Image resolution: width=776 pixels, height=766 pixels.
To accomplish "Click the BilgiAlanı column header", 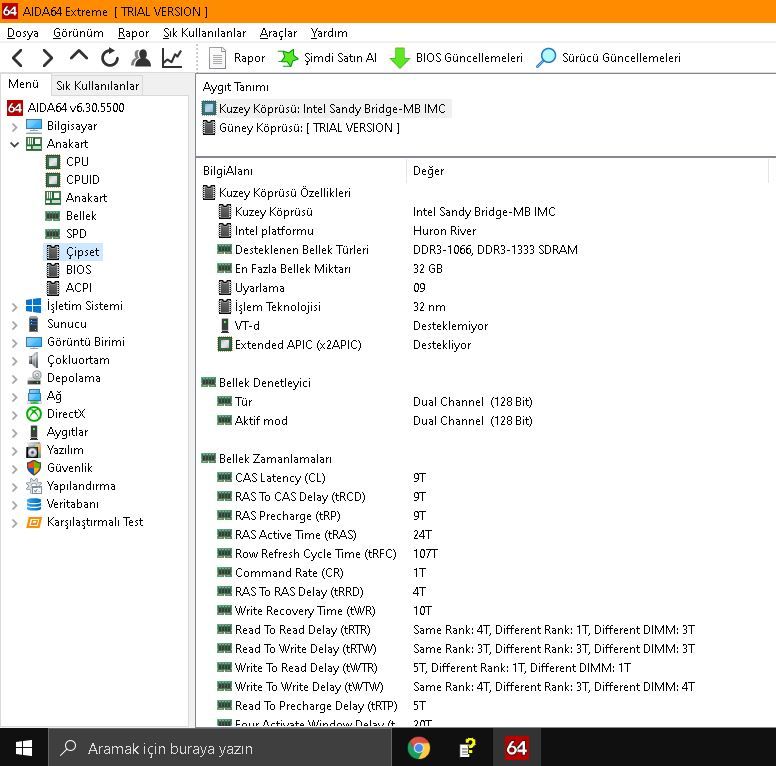I will coord(302,171).
